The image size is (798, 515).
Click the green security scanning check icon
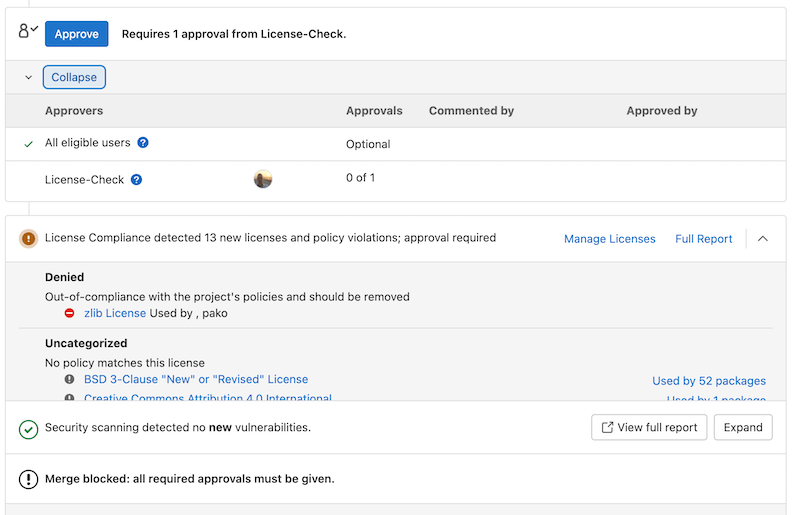tap(28, 428)
